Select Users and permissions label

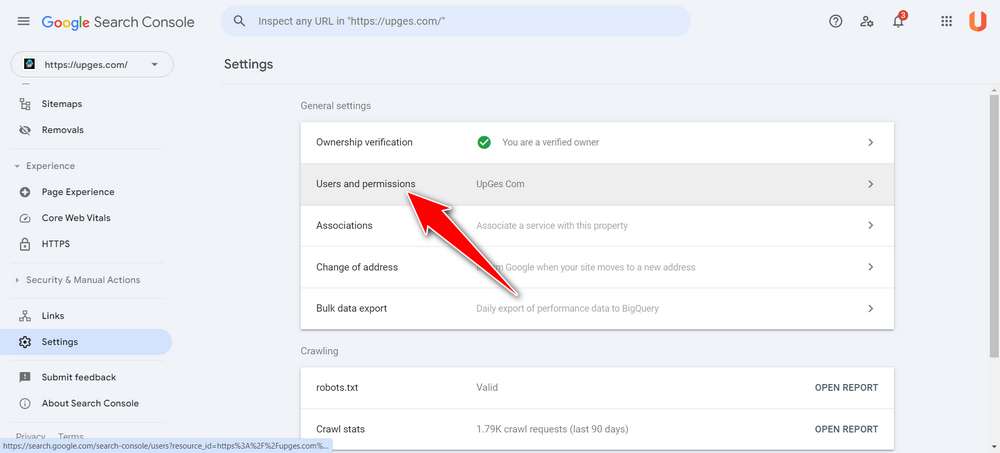[365, 184]
